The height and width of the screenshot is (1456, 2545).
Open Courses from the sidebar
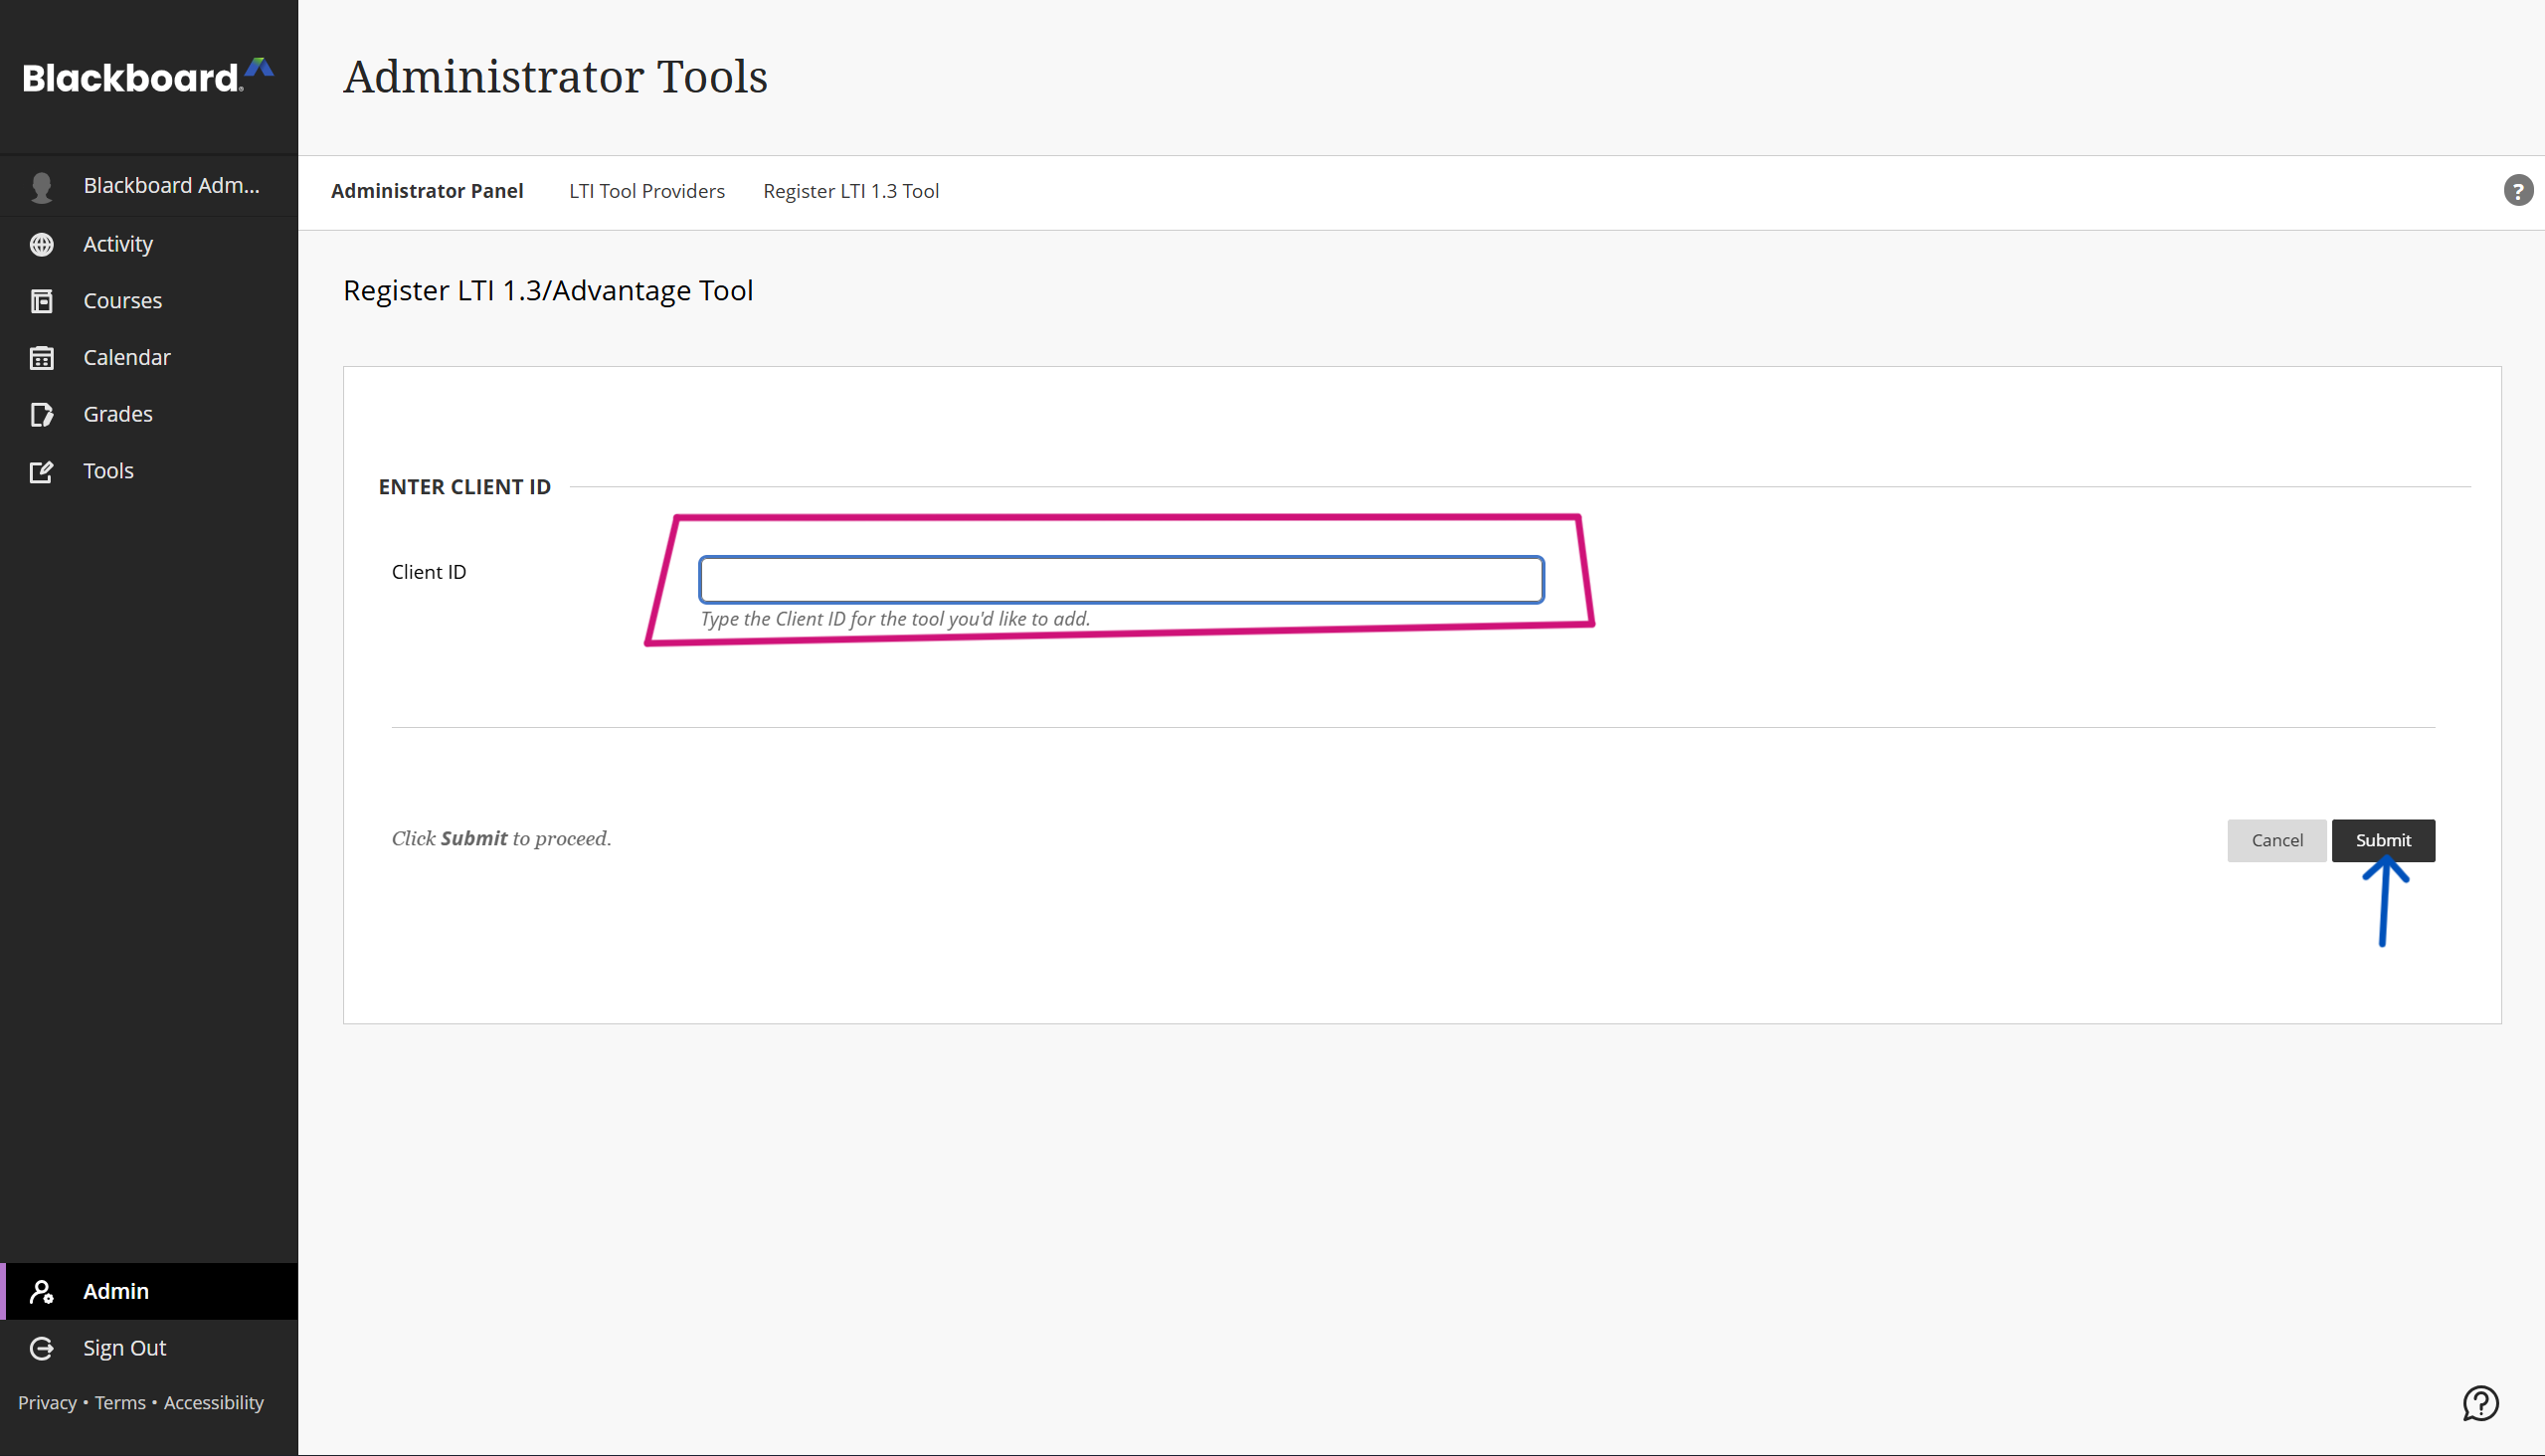(x=149, y=301)
